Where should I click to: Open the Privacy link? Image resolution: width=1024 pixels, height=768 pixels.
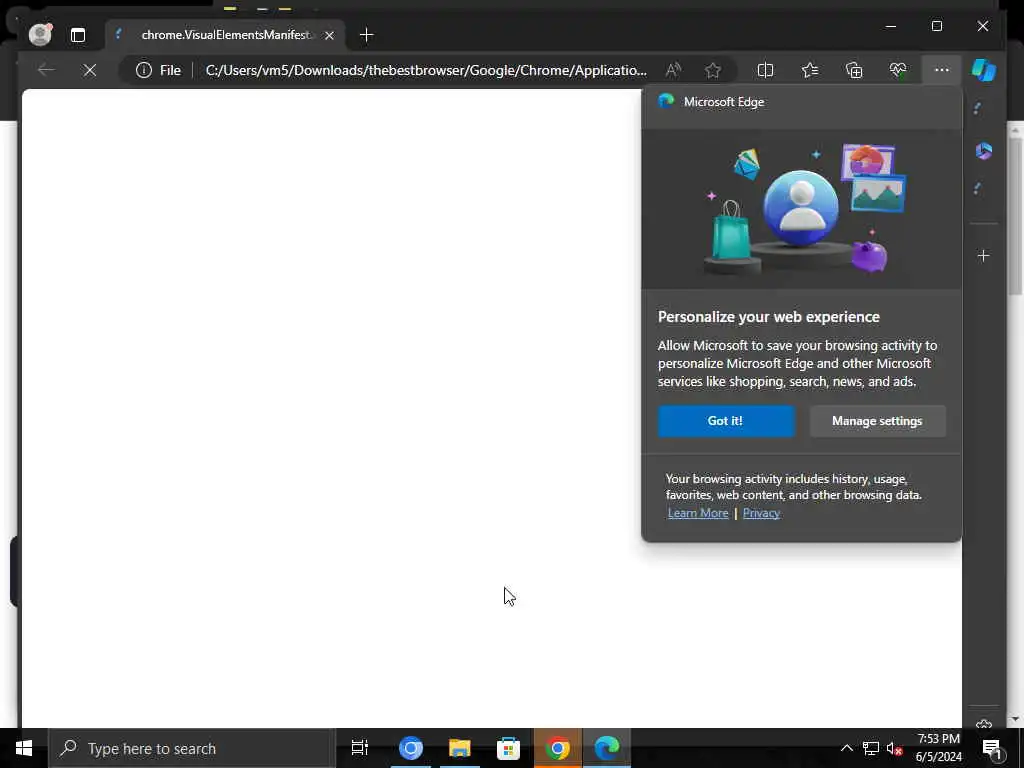coord(761,513)
